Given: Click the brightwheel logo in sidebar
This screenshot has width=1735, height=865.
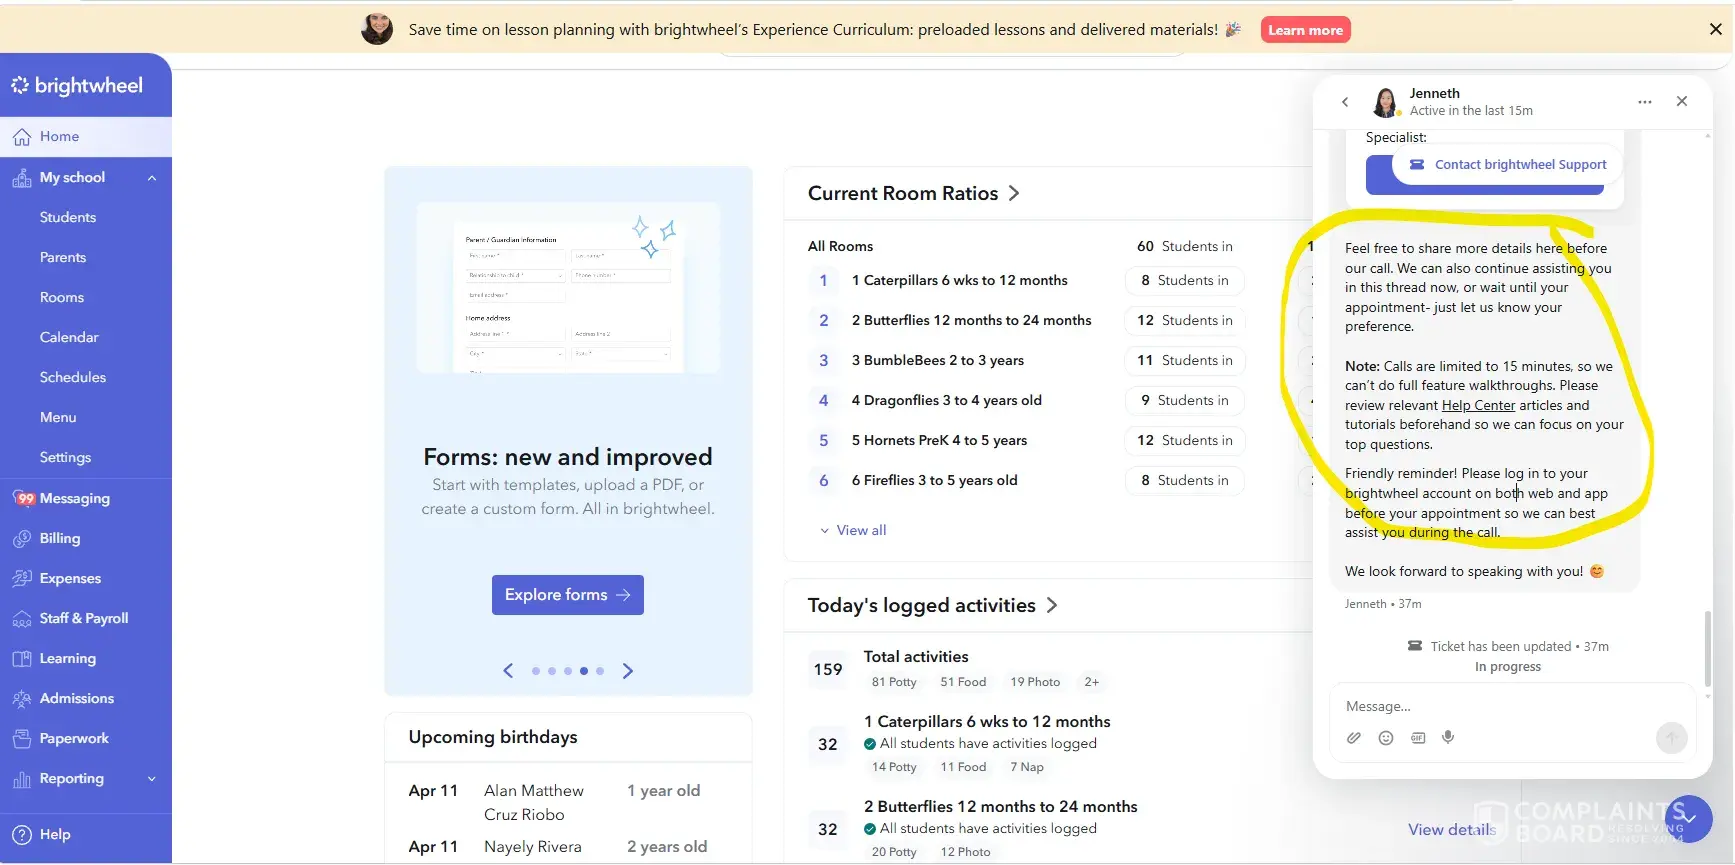Looking at the screenshot, I should tap(77, 86).
